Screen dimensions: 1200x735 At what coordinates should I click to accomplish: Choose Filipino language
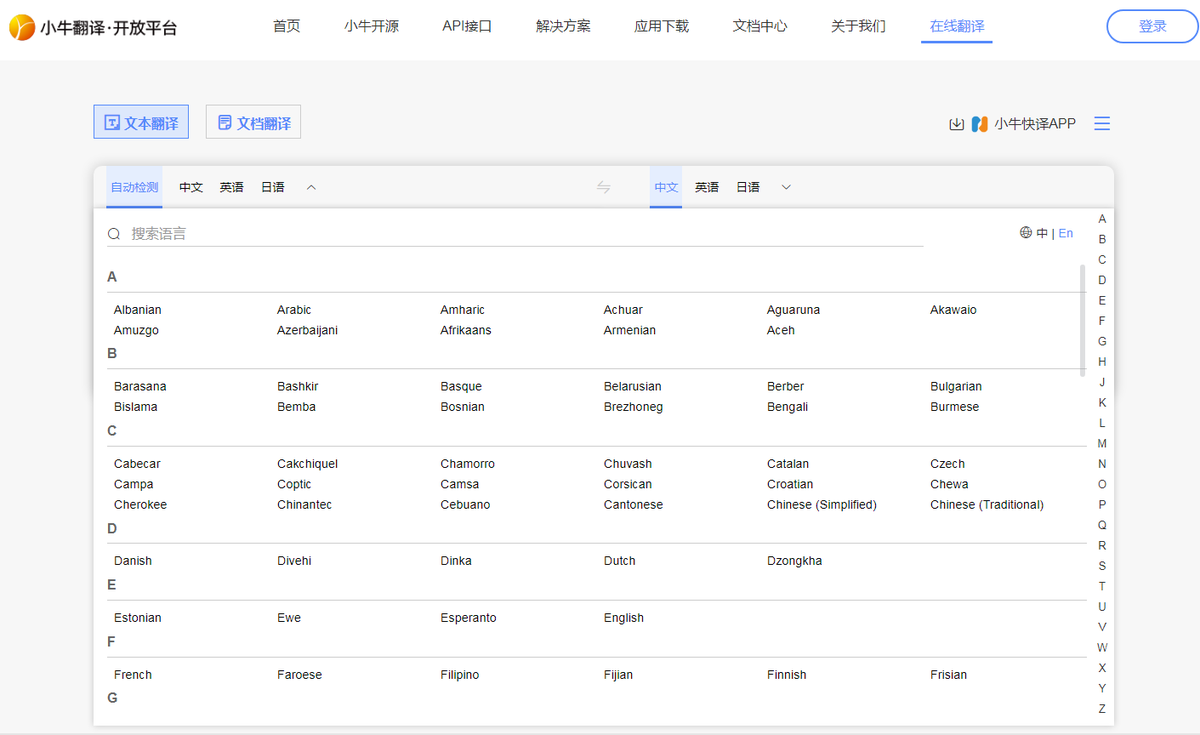point(460,675)
